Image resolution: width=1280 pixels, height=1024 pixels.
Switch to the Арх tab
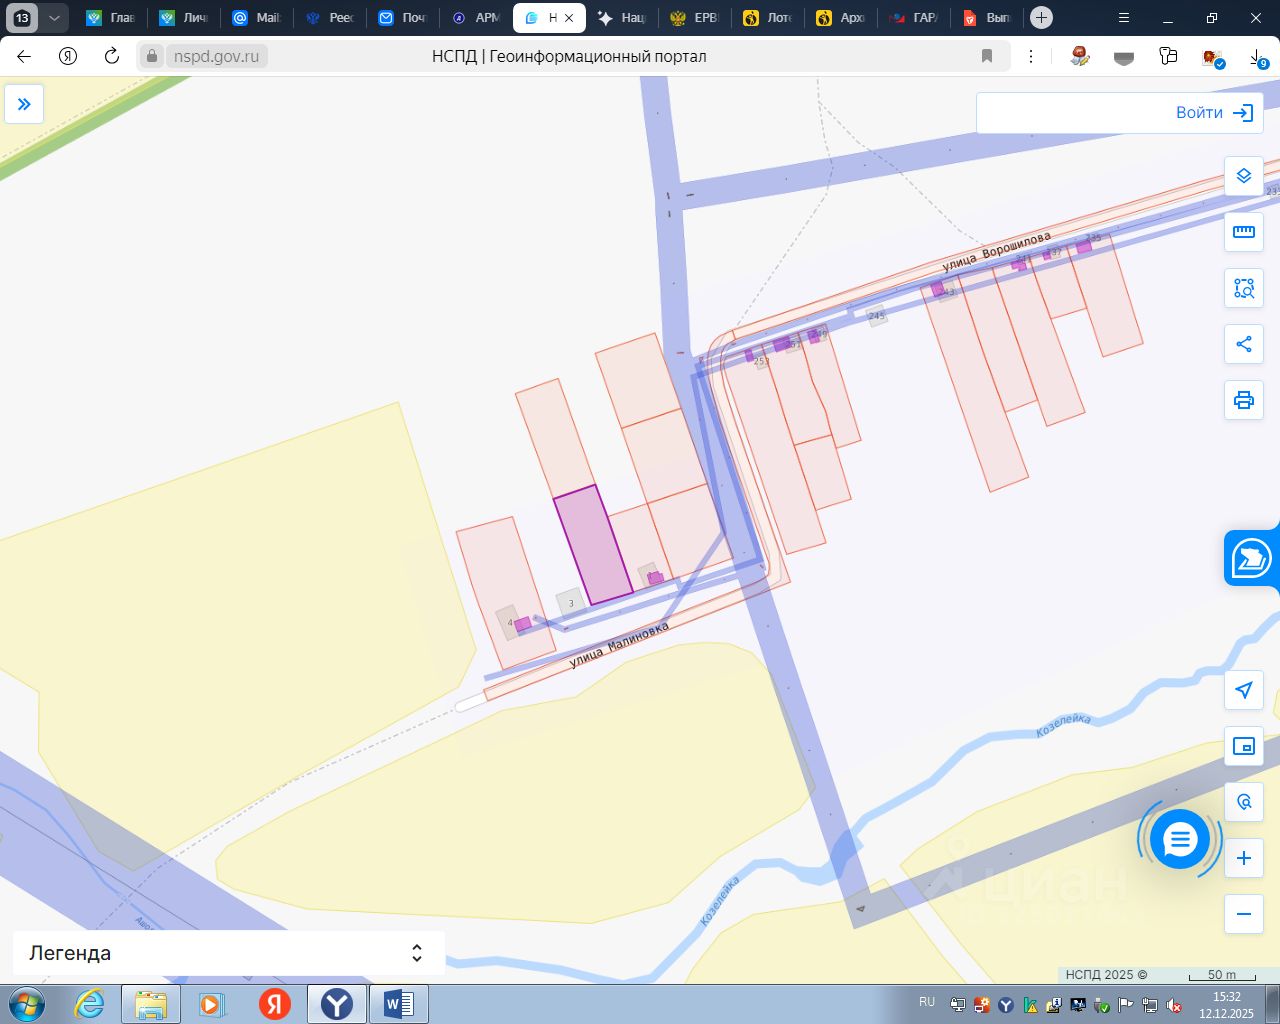click(x=841, y=18)
